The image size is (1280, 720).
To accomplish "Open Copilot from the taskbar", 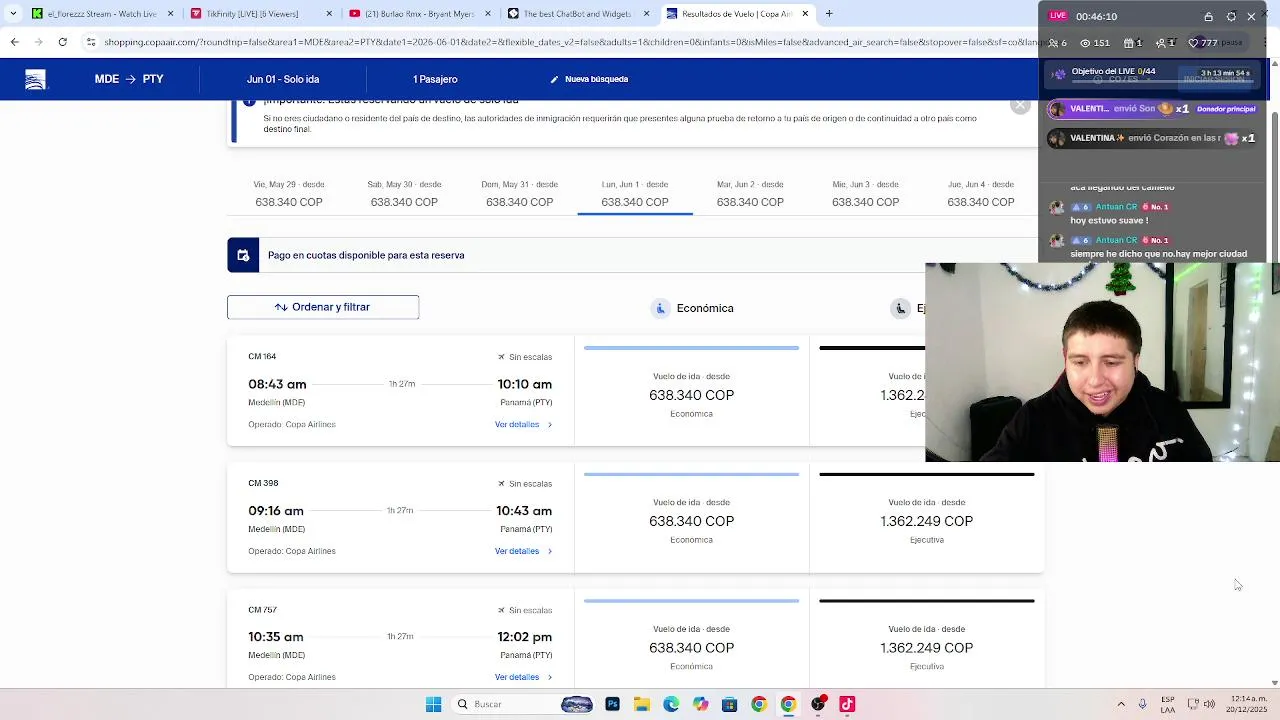I will 700,704.
